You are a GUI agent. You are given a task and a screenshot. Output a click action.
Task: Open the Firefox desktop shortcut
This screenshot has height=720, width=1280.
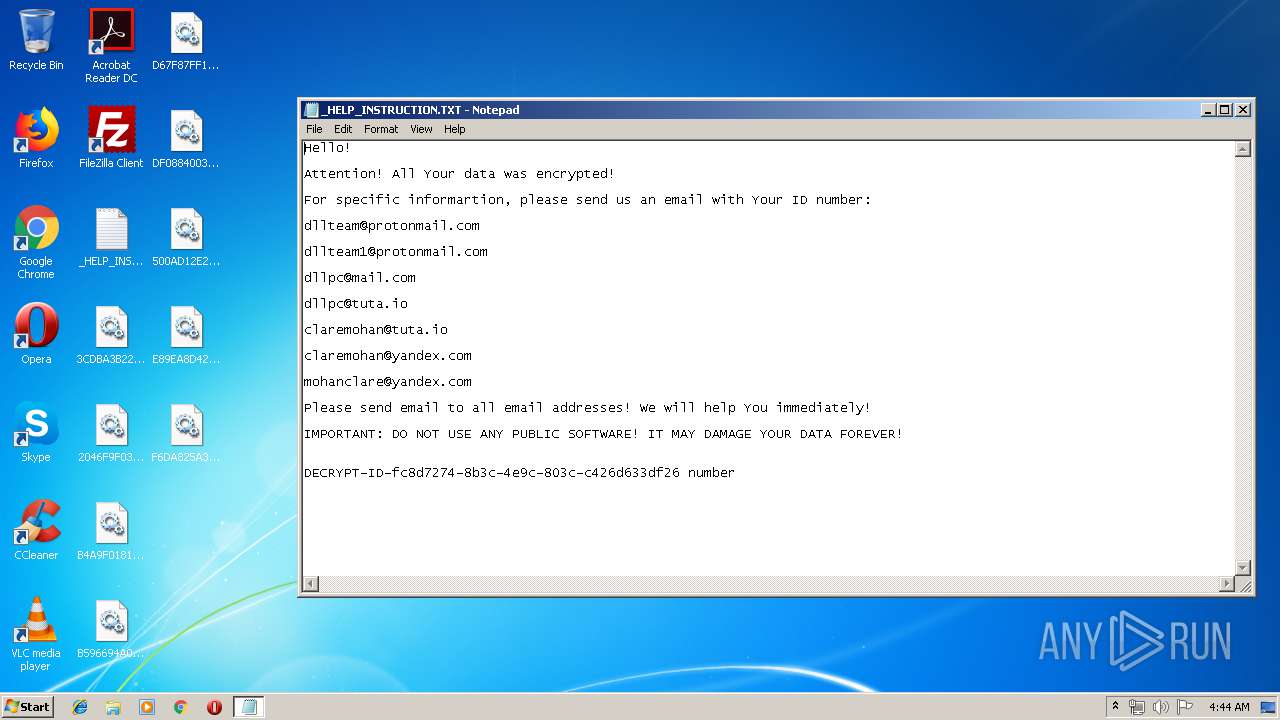(x=36, y=138)
